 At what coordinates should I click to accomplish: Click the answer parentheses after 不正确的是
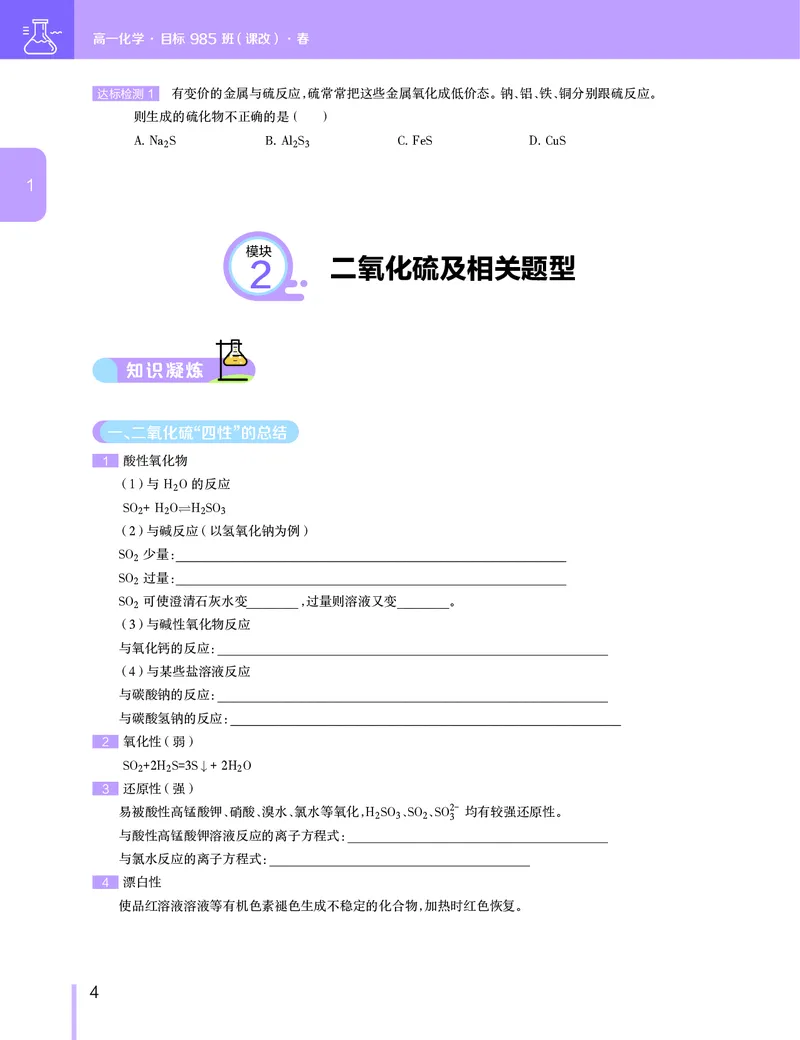[310, 117]
